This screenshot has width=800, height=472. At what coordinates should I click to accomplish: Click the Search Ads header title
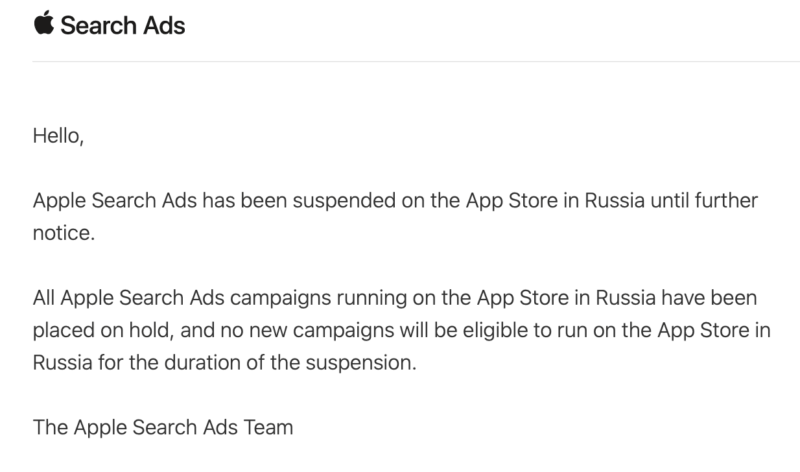click(x=122, y=26)
